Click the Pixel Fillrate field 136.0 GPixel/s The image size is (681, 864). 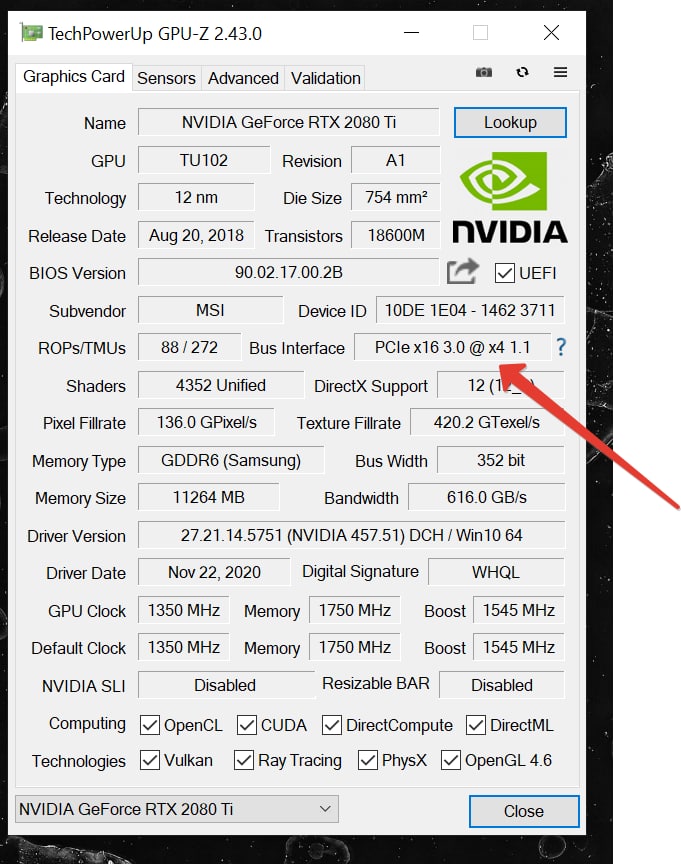[x=206, y=422]
